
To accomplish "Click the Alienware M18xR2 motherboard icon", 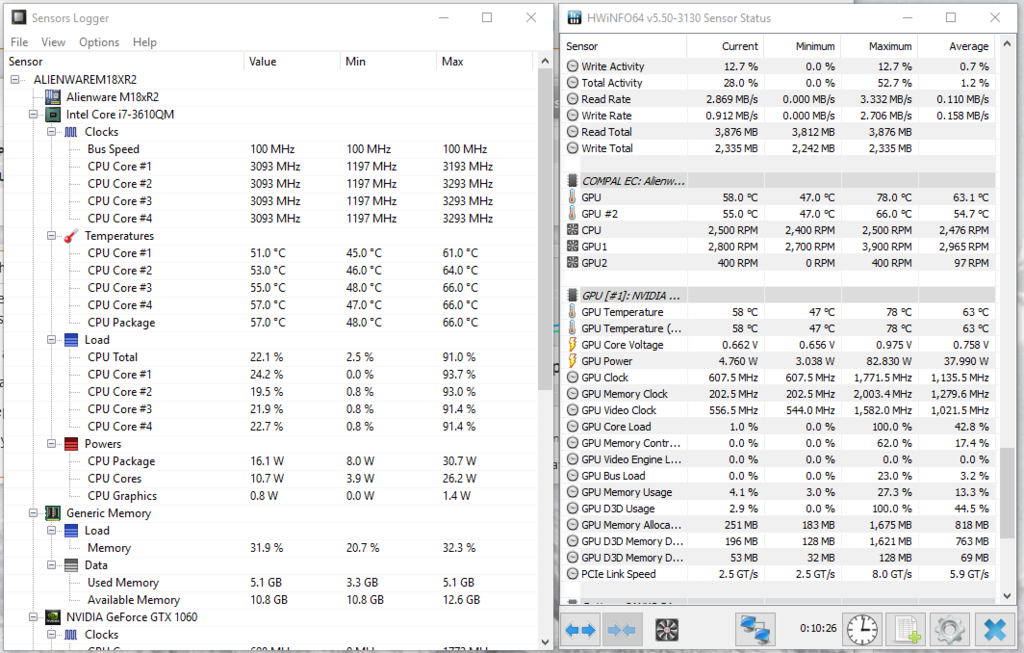I will [53, 97].
